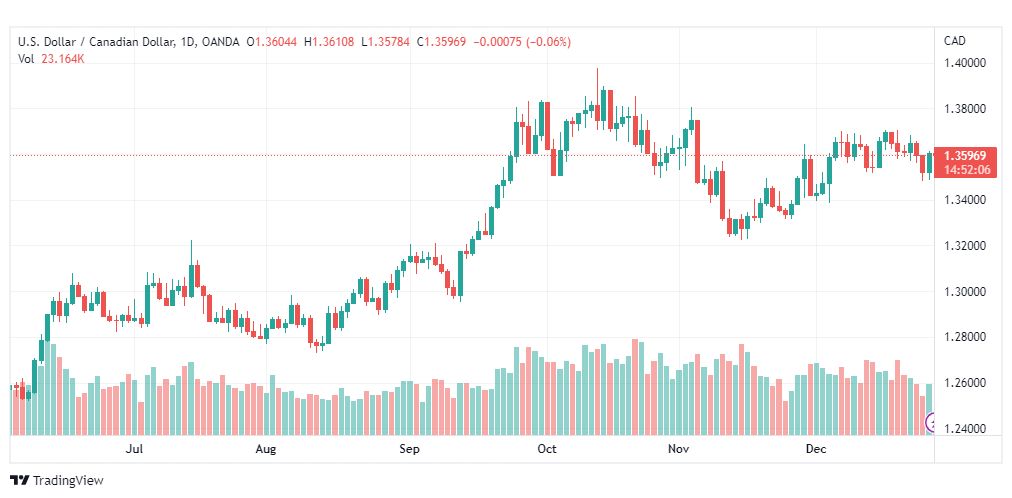Click the TradingView logo at bottom left
The width and height of the screenshot is (1012, 498).
[57, 481]
